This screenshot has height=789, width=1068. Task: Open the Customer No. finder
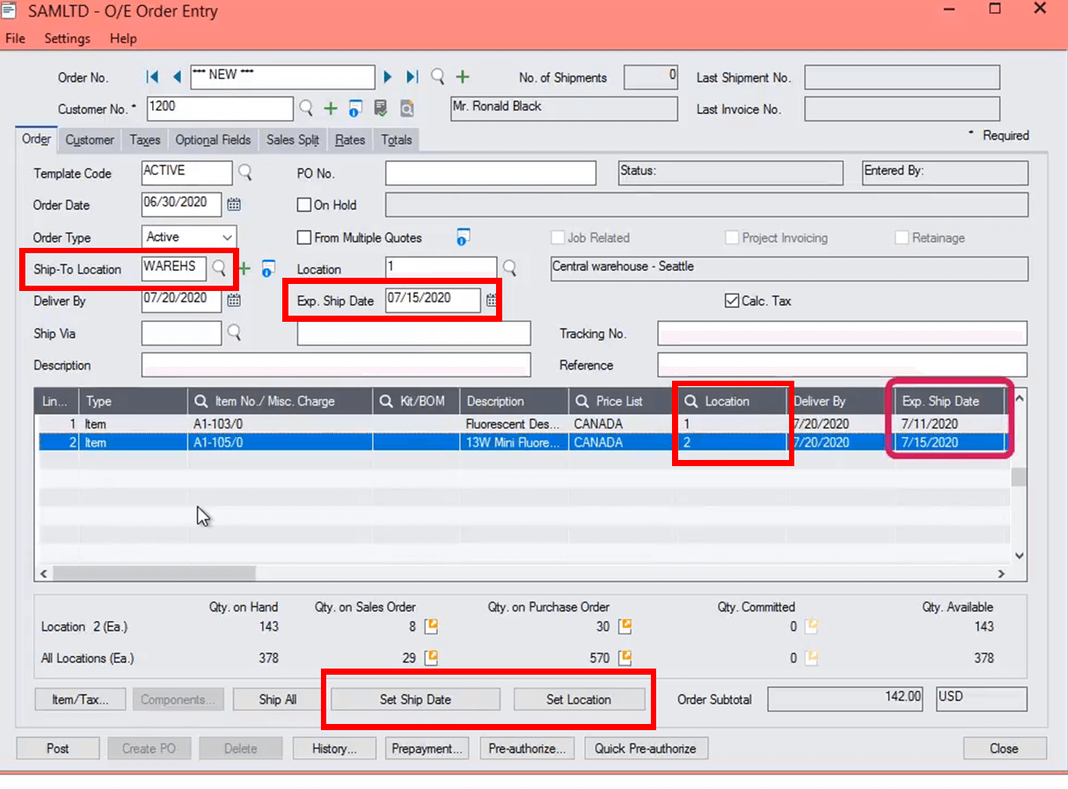point(308,107)
